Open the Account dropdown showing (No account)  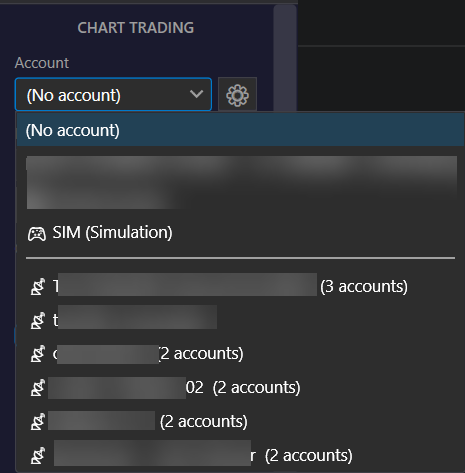pos(113,94)
